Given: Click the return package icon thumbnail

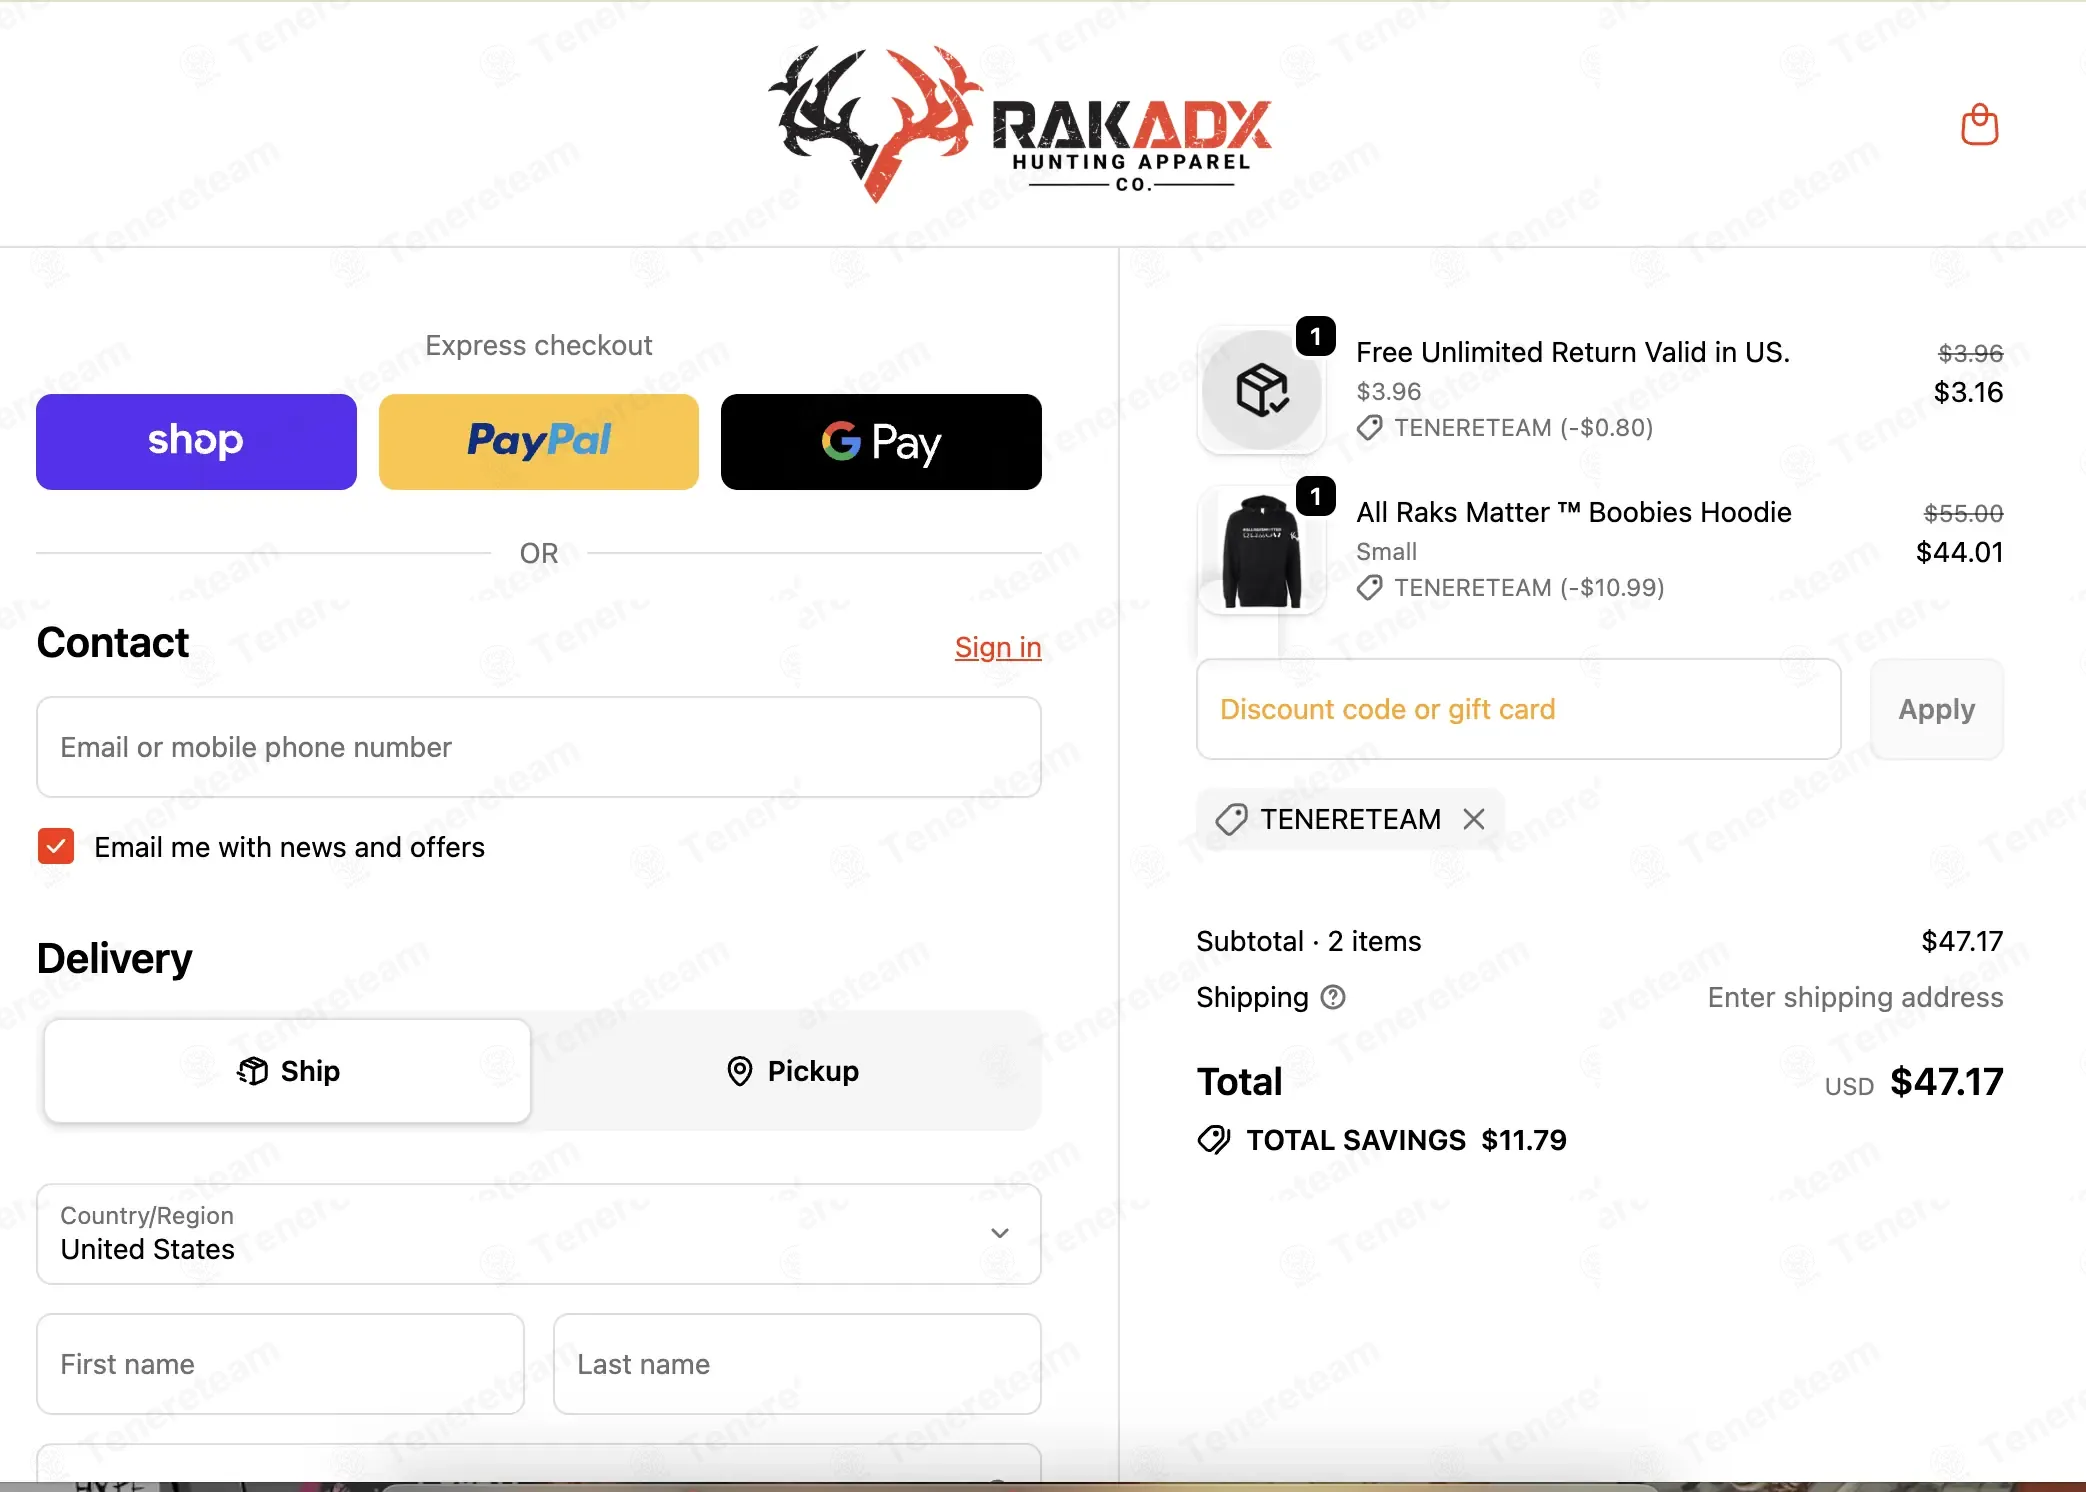Looking at the screenshot, I should click(x=1262, y=390).
